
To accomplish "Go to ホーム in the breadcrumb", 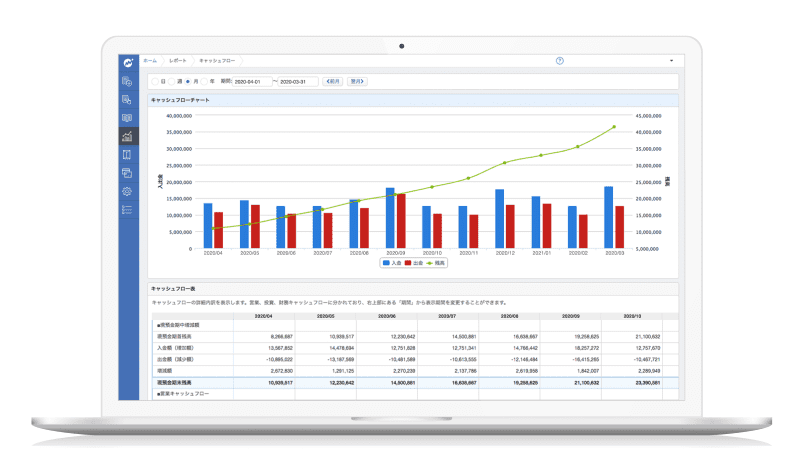I will pyautogui.click(x=150, y=61).
